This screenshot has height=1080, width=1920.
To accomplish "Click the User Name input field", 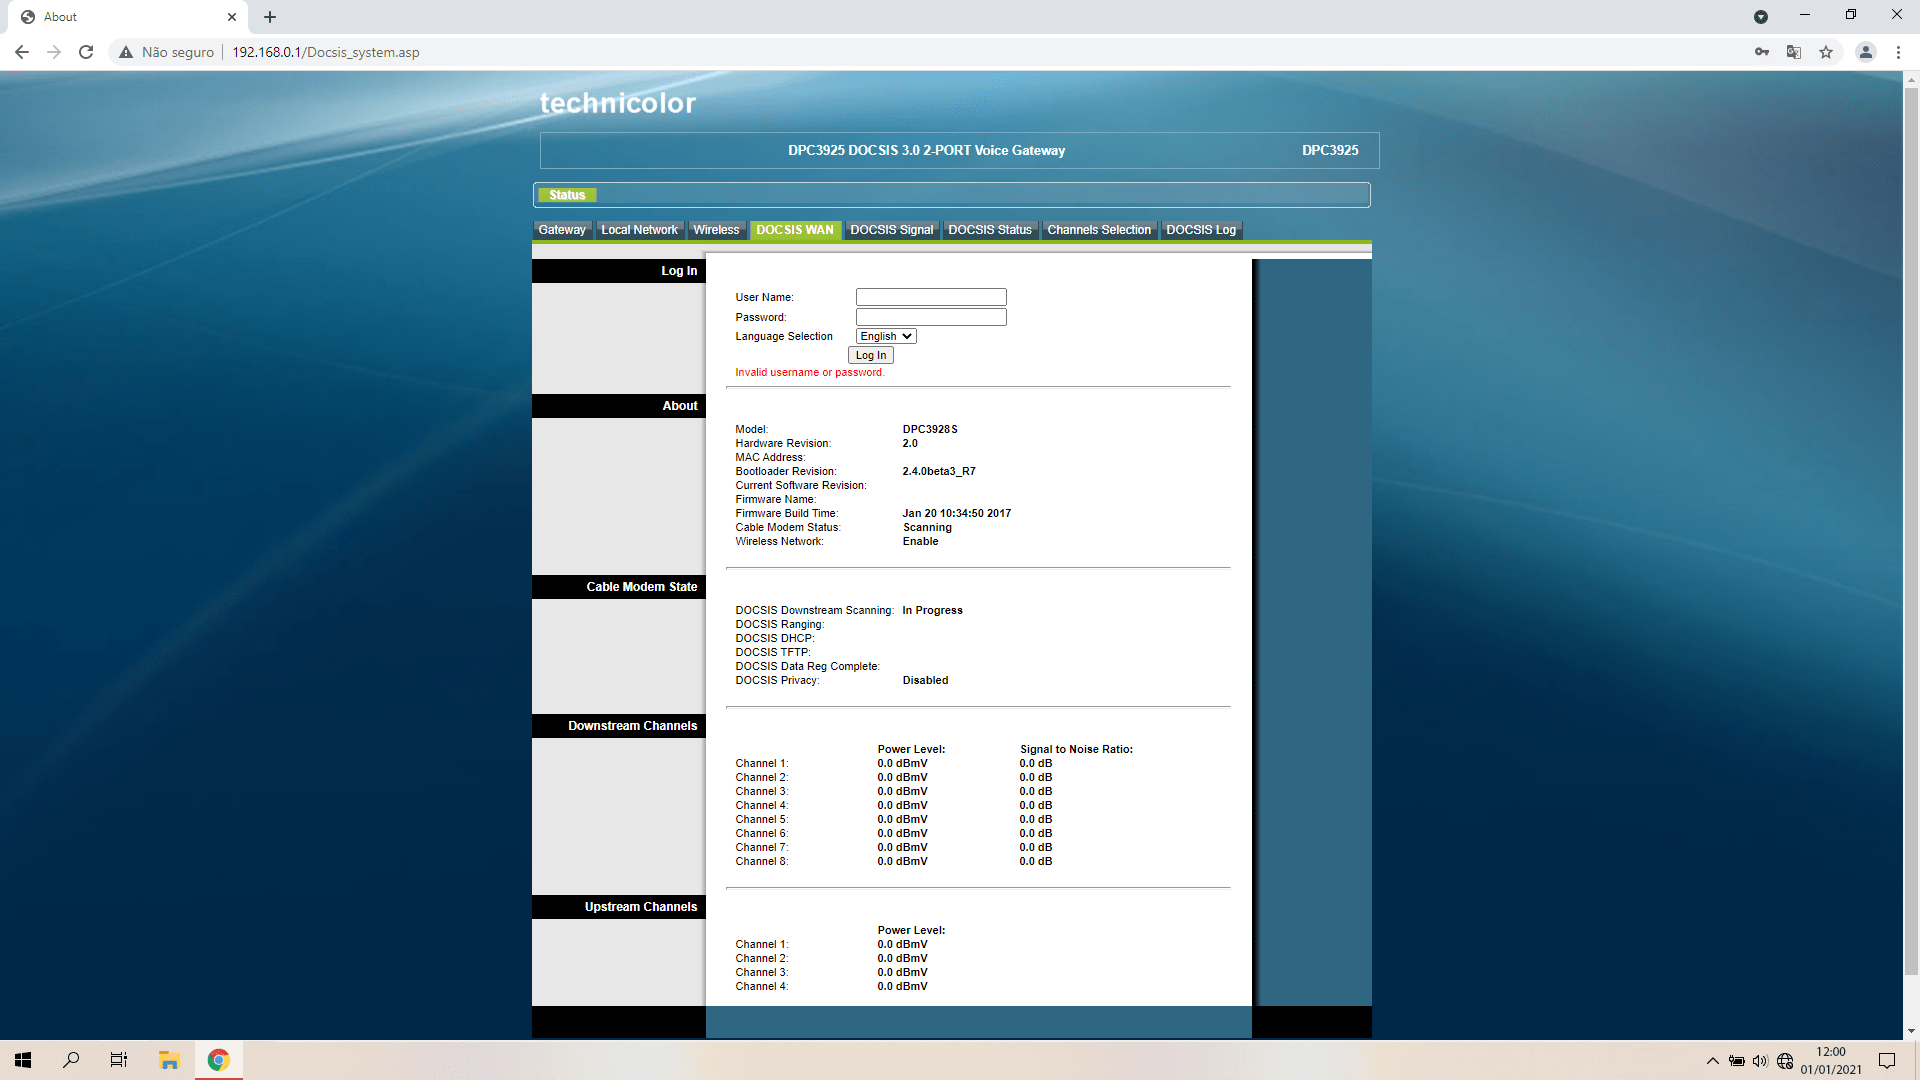I will tap(931, 295).
